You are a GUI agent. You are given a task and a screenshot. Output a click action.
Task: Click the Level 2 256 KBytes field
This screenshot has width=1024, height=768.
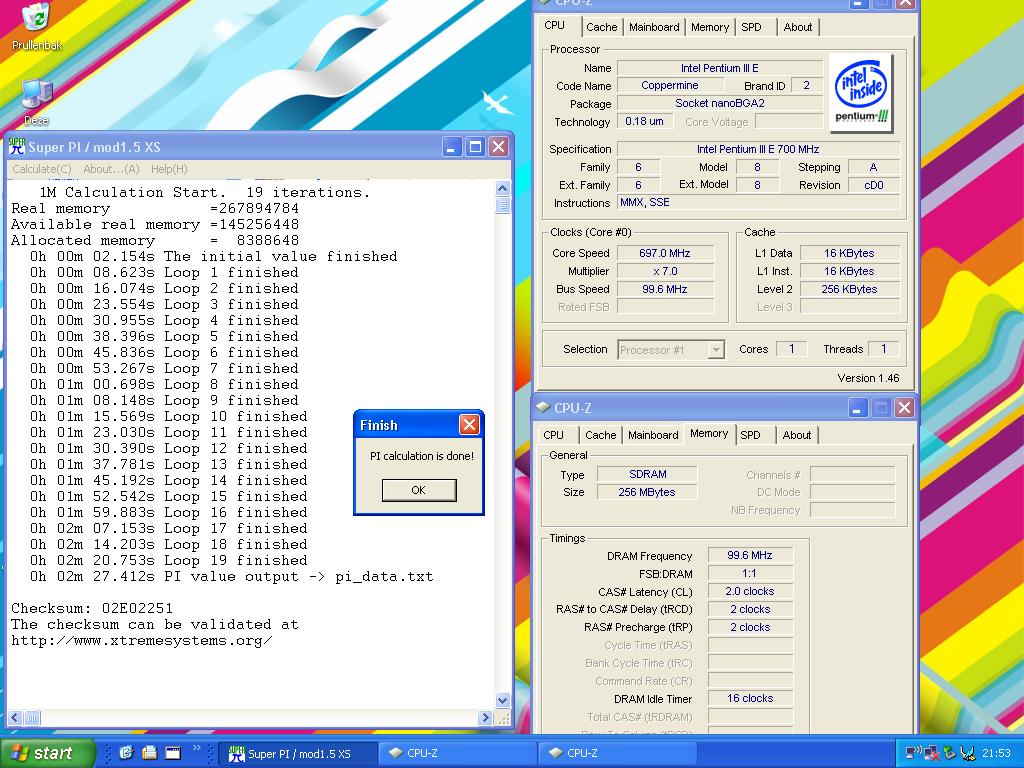click(x=849, y=289)
